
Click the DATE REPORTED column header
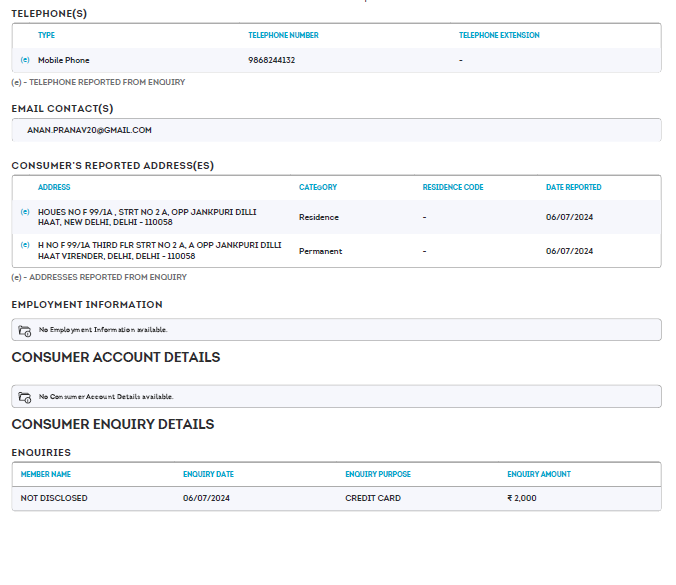click(x=573, y=187)
